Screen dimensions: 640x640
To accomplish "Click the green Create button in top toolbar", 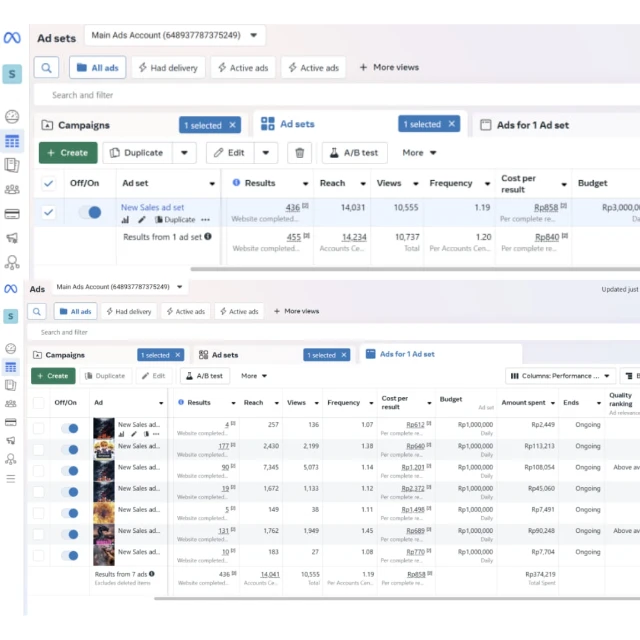I will point(68,153).
